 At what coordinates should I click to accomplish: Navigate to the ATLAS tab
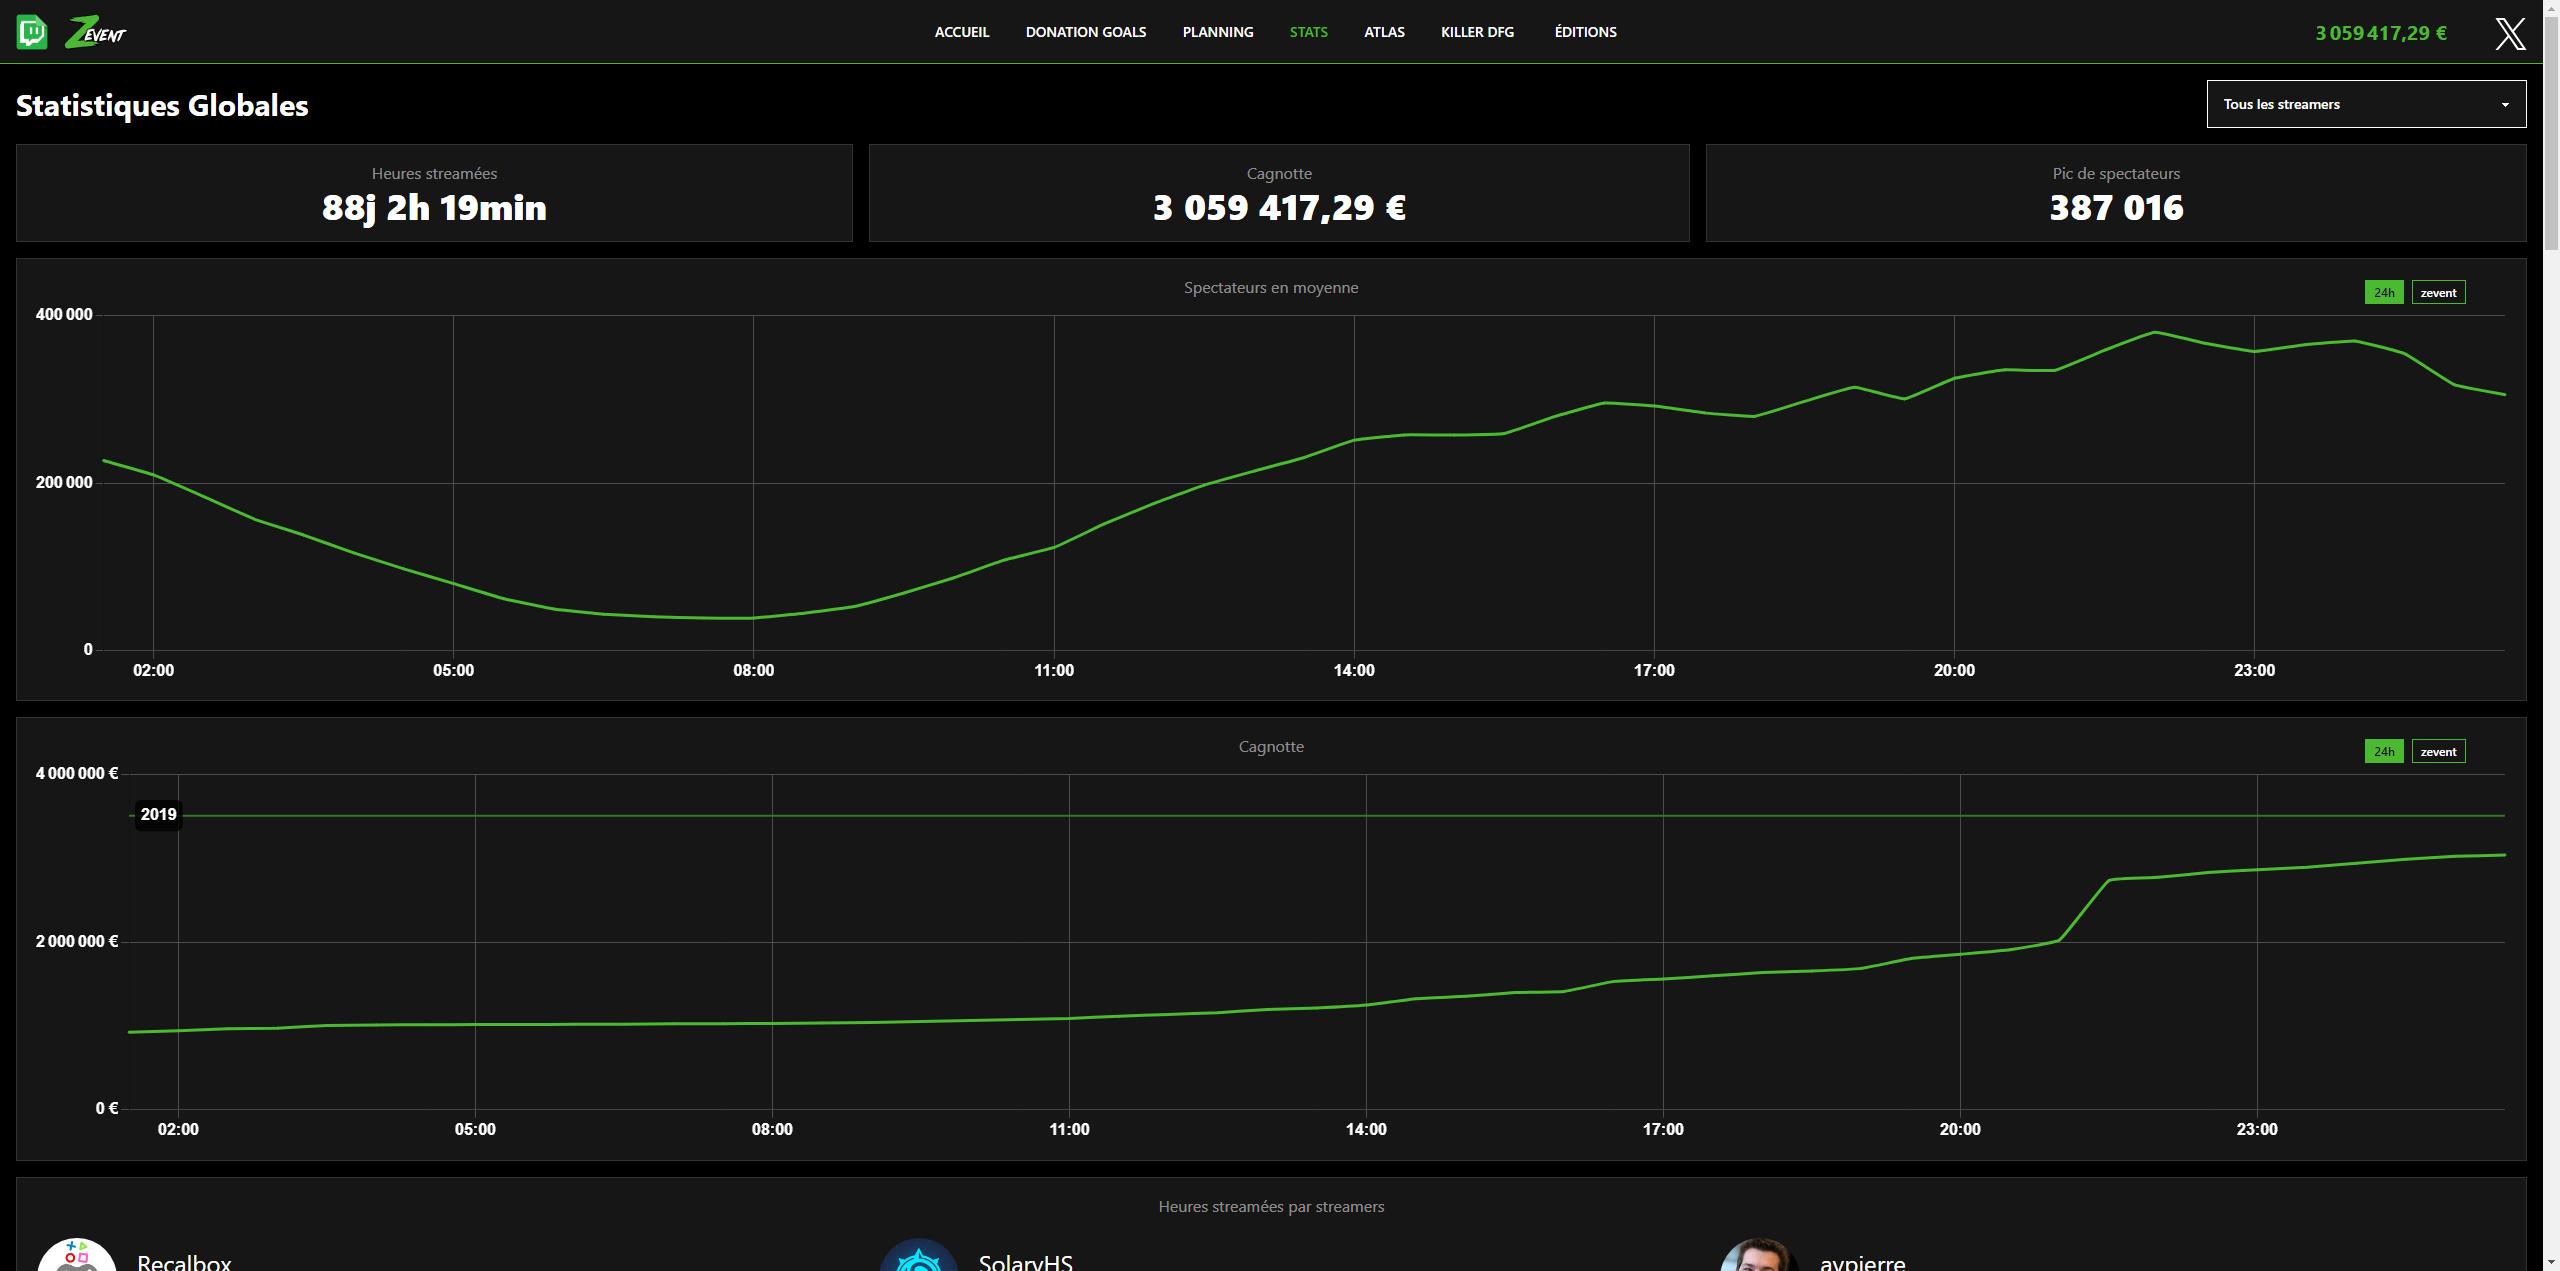point(1384,31)
